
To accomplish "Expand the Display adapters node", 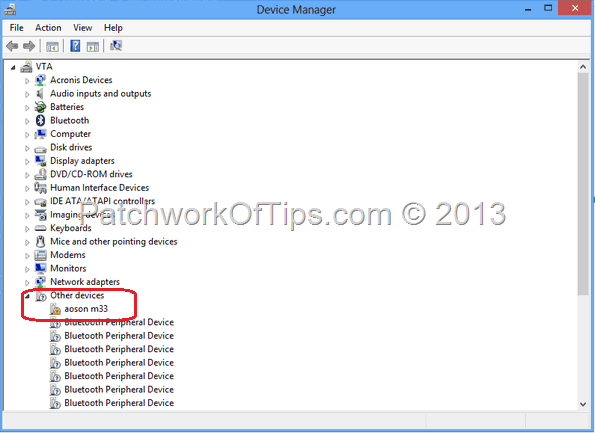I will [27, 162].
